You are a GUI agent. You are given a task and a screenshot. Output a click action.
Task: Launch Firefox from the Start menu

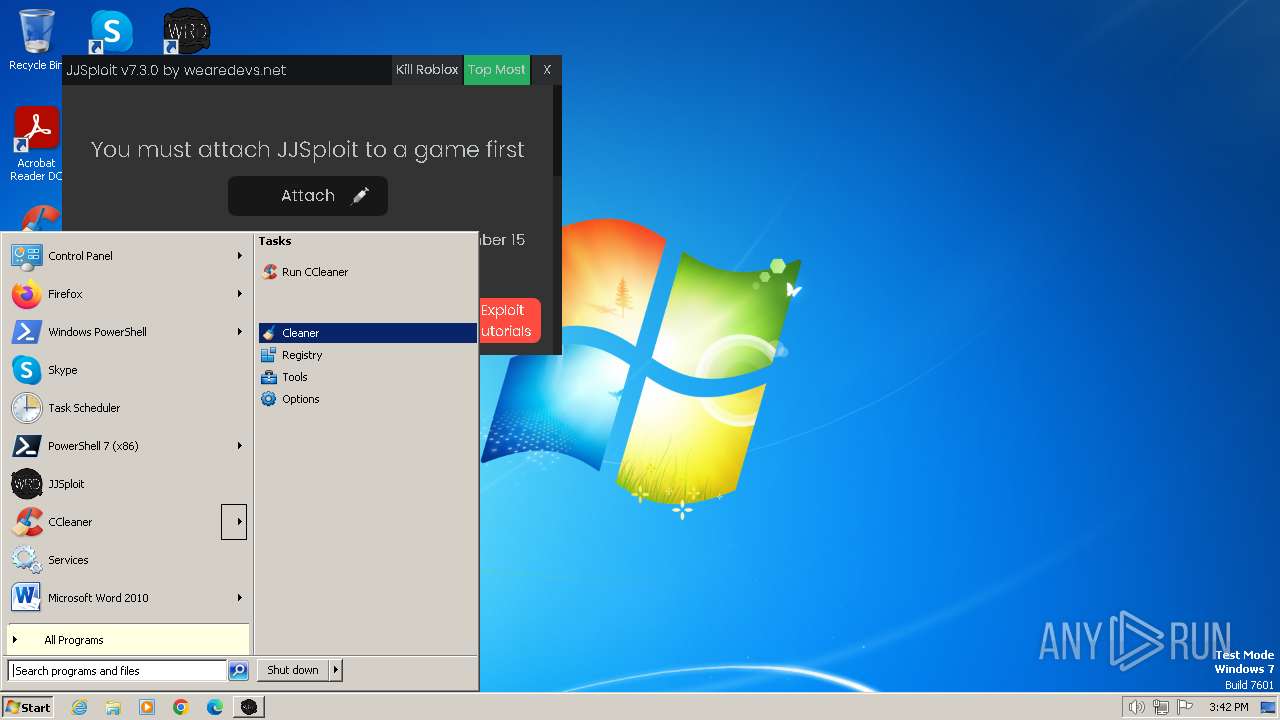[x=128, y=294]
